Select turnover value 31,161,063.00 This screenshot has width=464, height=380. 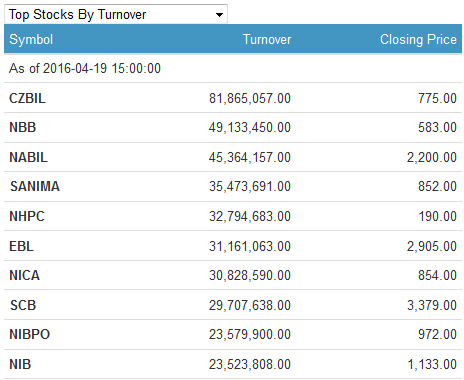pos(250,246)
